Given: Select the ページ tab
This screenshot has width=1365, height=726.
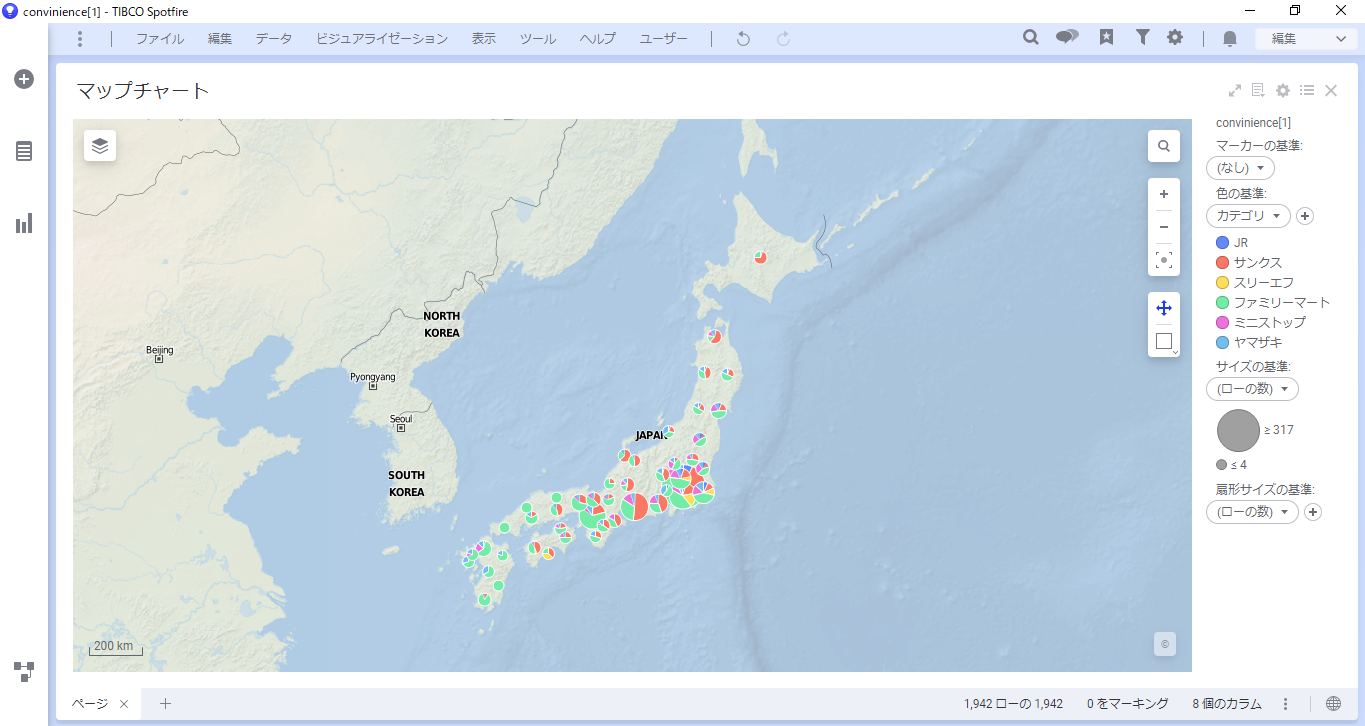Looking at the screenshot, I should point(89,704).
